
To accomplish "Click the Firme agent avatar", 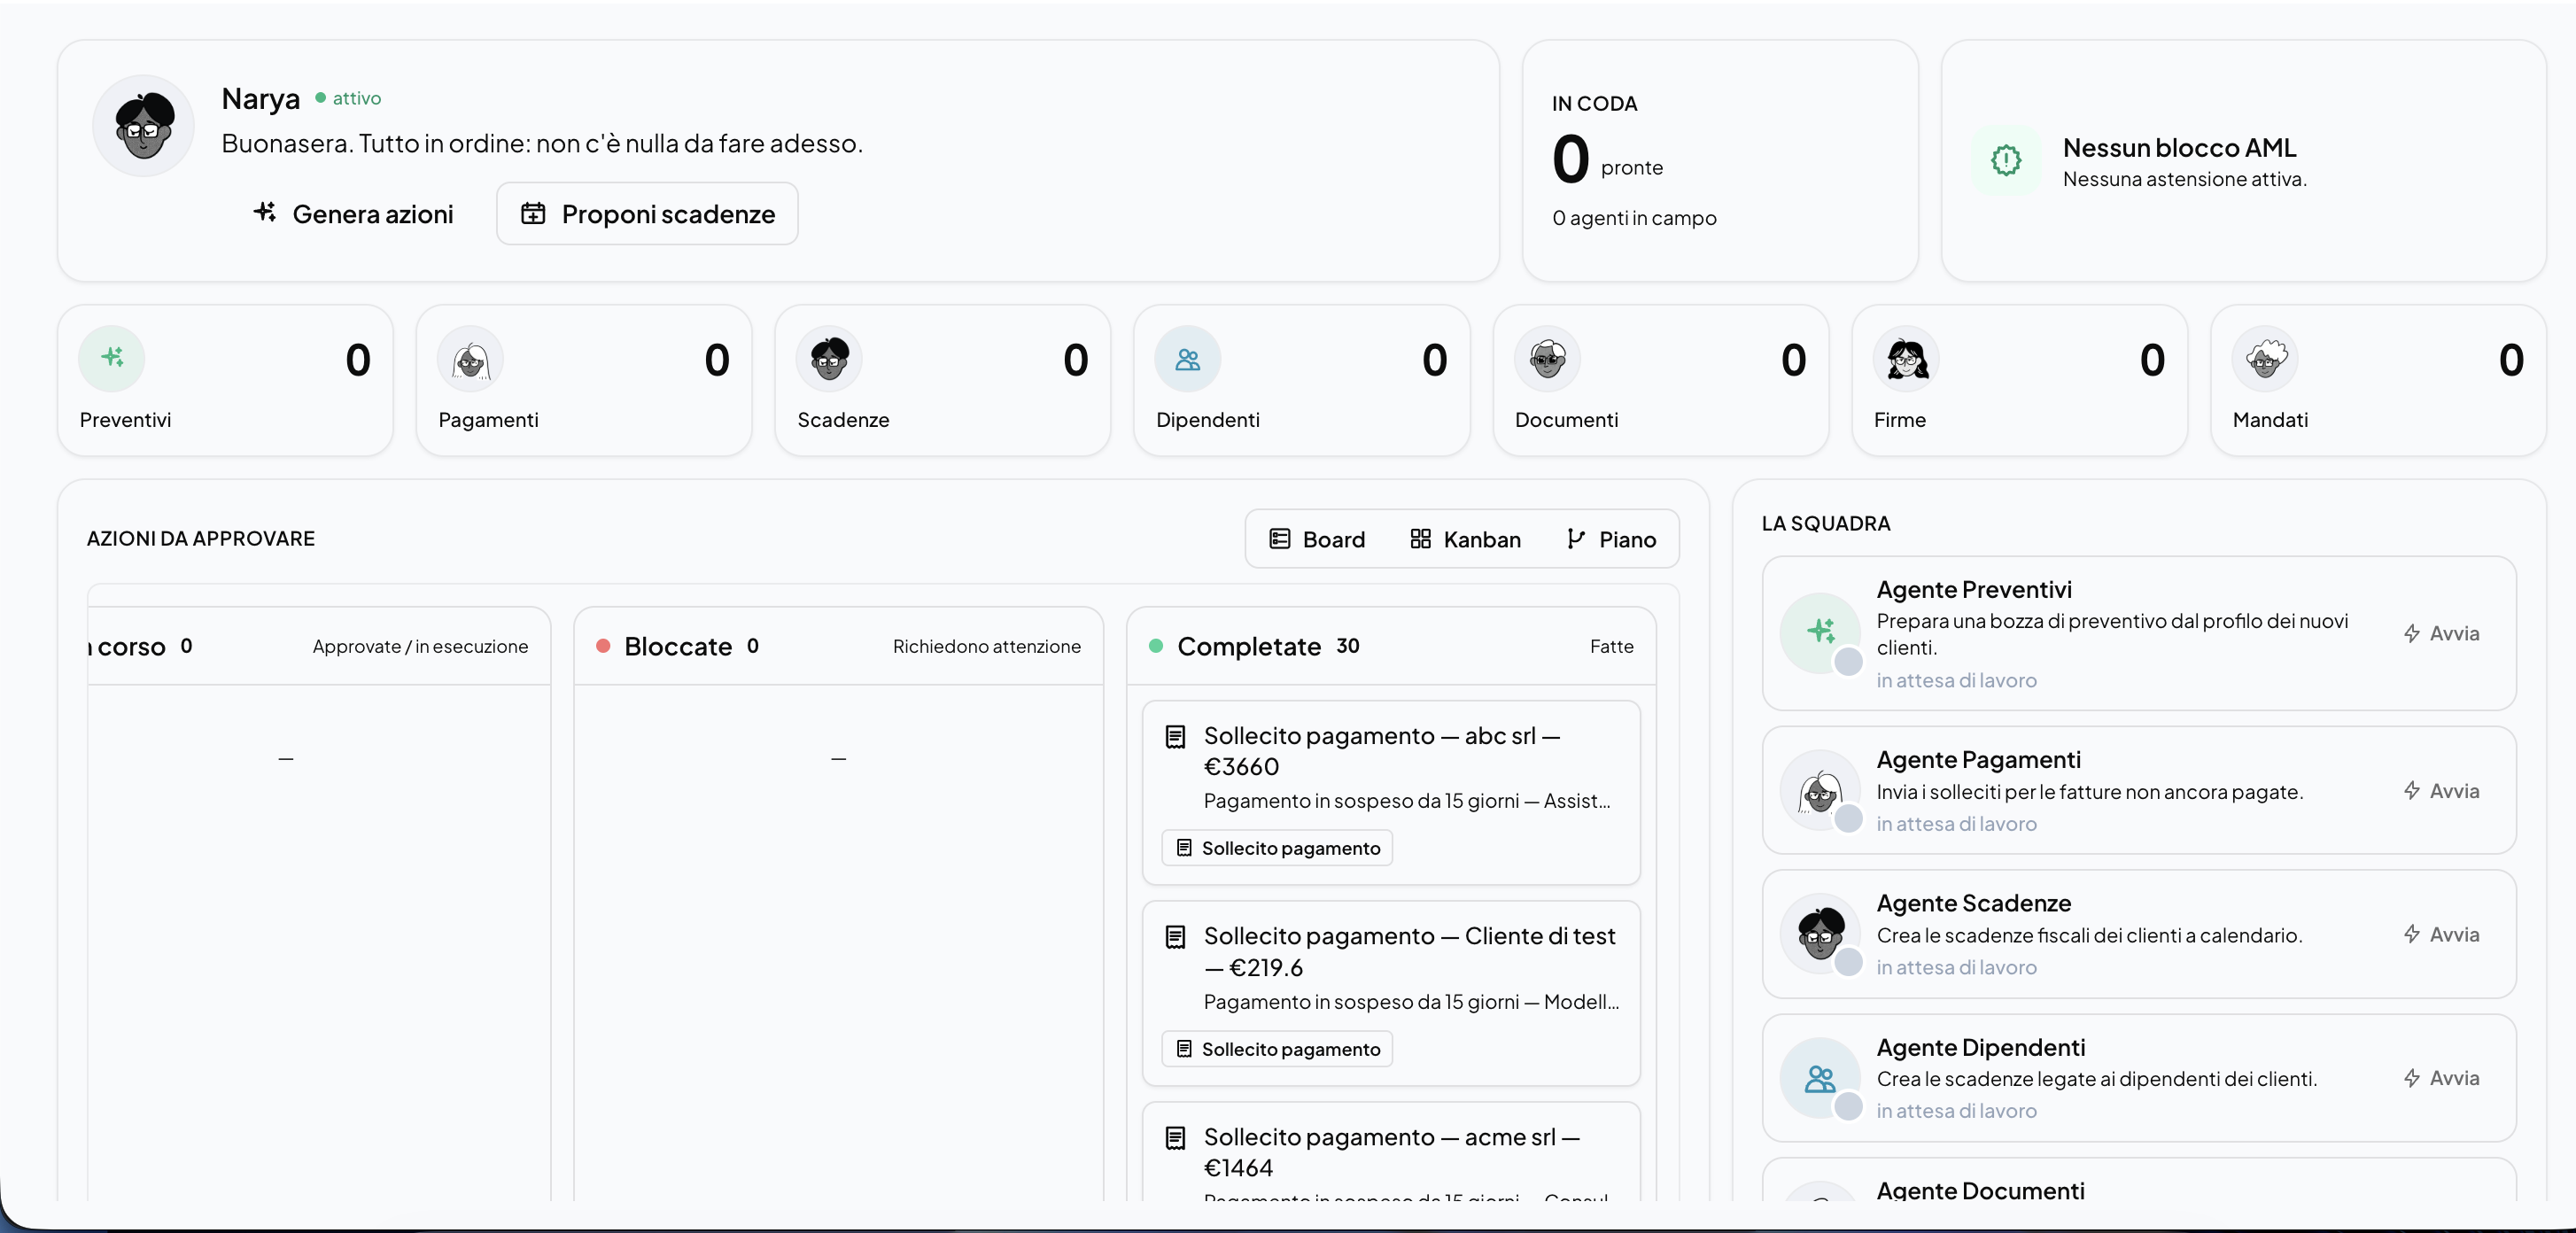I will tap(1906, 358).
